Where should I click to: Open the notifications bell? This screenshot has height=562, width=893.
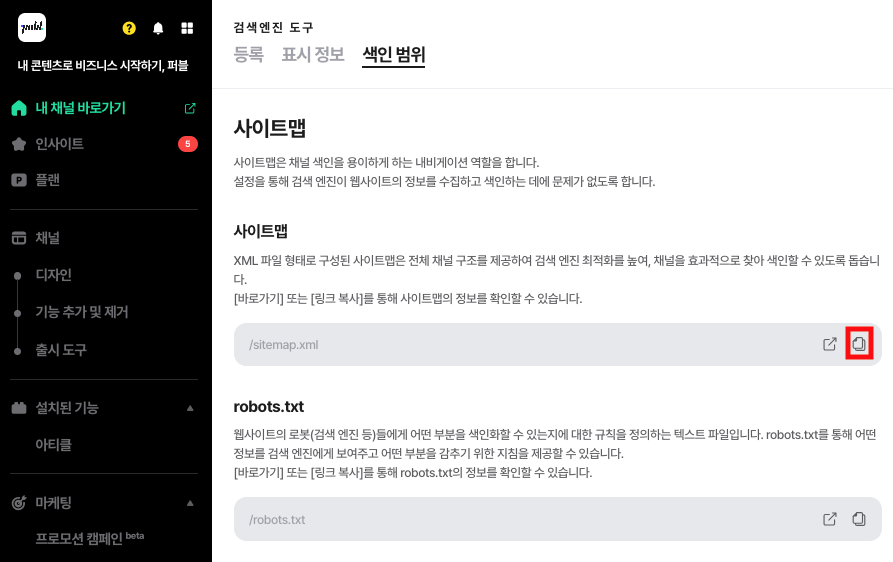158,29
